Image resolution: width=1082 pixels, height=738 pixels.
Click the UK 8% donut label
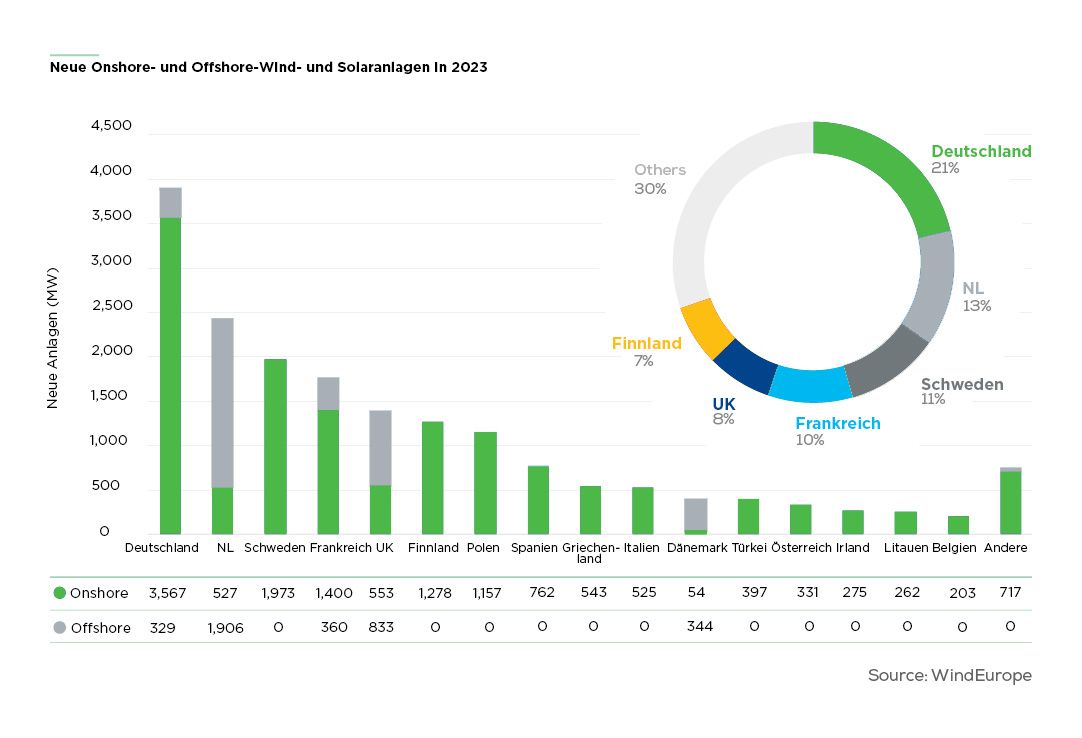(x=724, y=411)
